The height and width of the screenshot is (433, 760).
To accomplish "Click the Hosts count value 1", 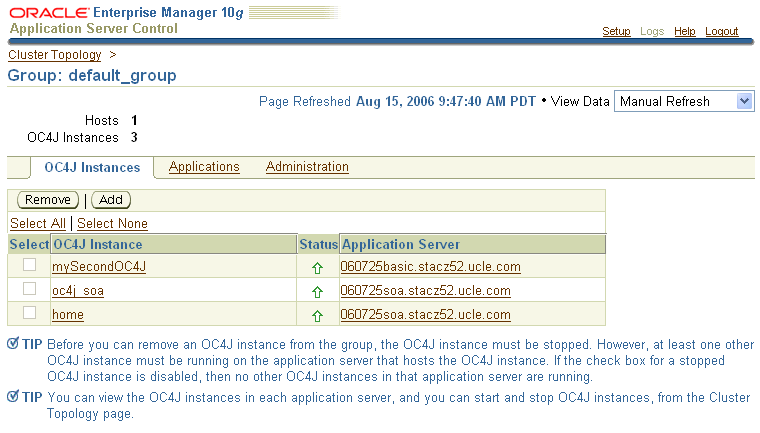I will (134, 120).
